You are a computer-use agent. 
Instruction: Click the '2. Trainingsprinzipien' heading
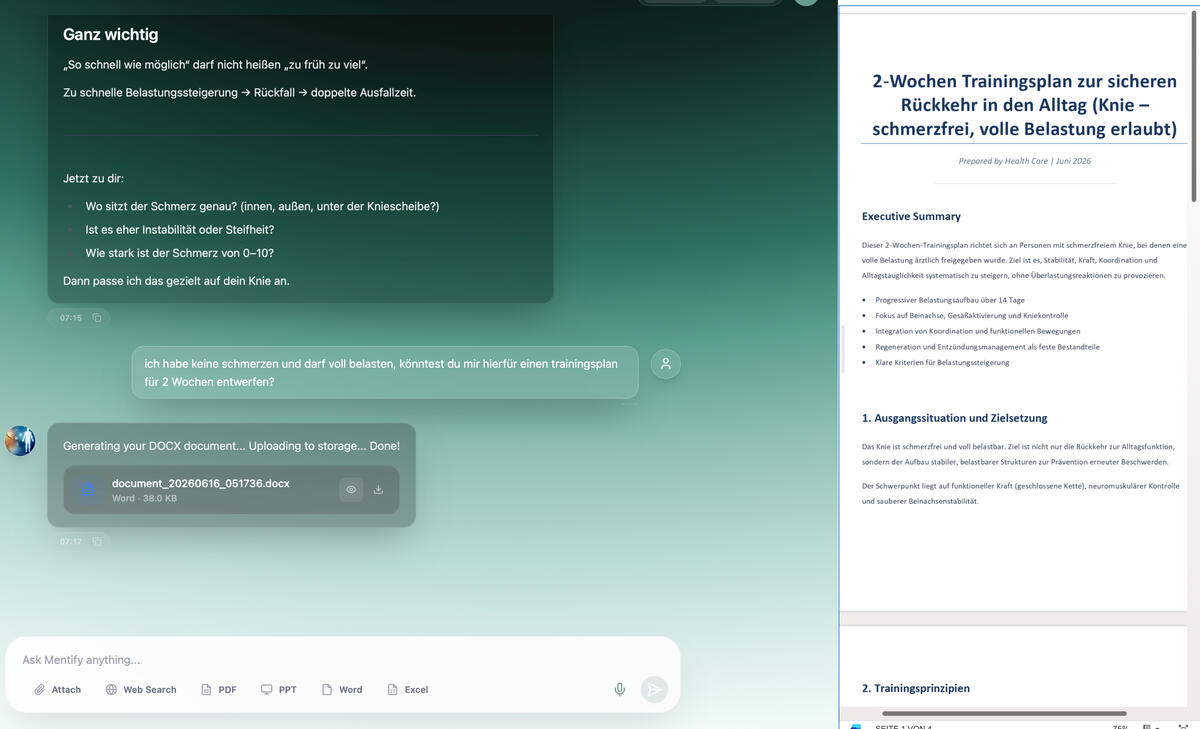[916, 688]
